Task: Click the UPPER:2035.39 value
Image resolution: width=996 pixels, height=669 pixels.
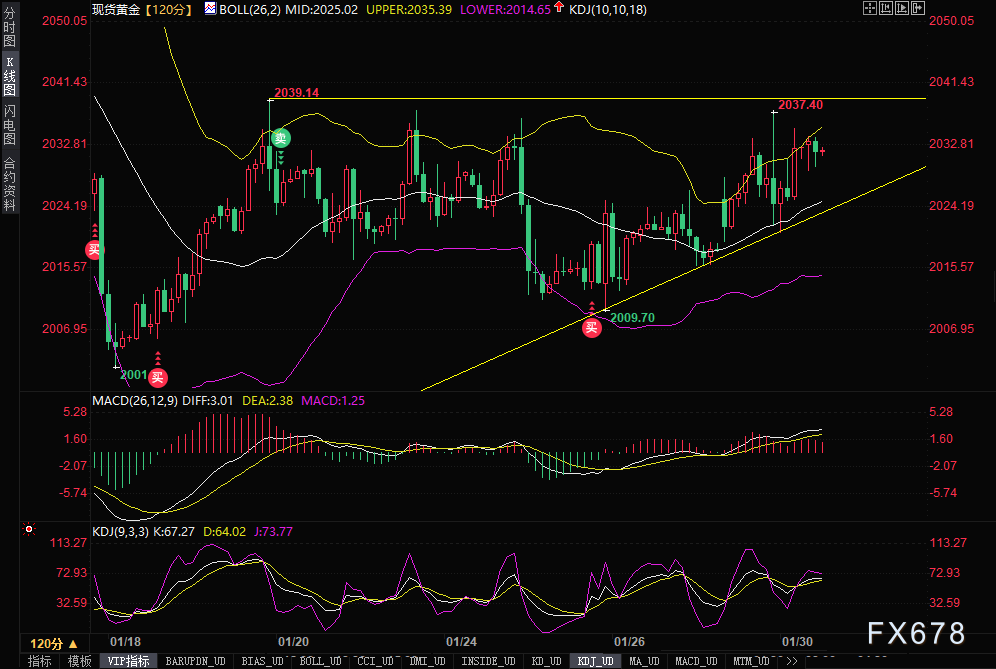Action: 409,10
